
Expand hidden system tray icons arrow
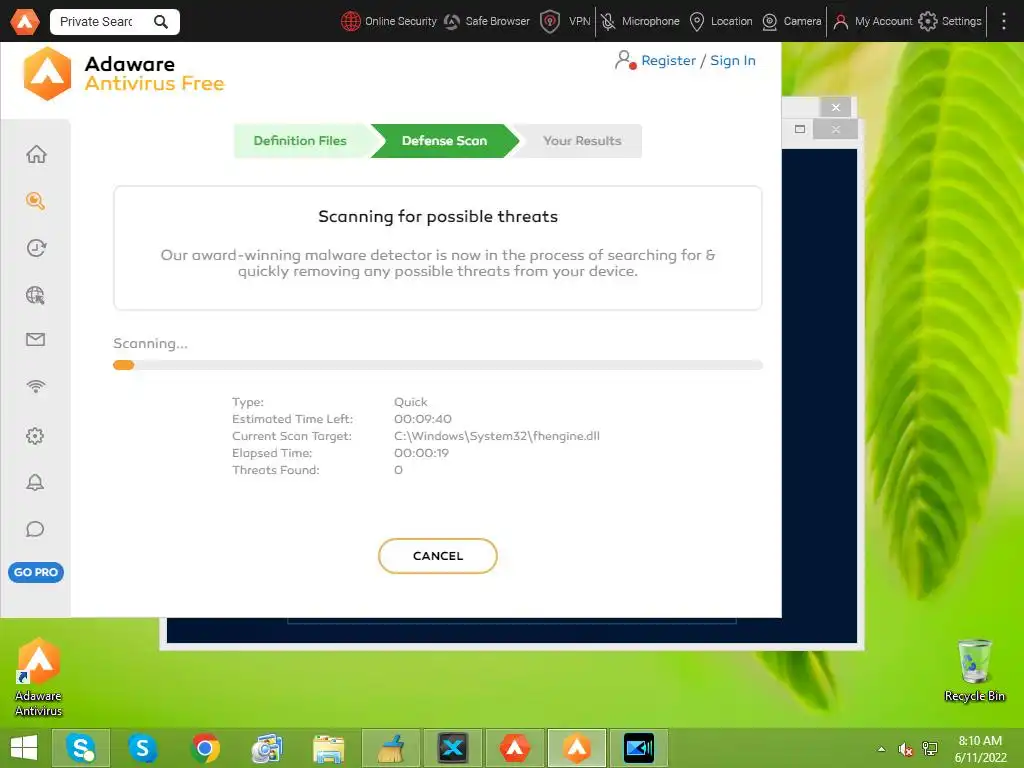coord(882,749)
